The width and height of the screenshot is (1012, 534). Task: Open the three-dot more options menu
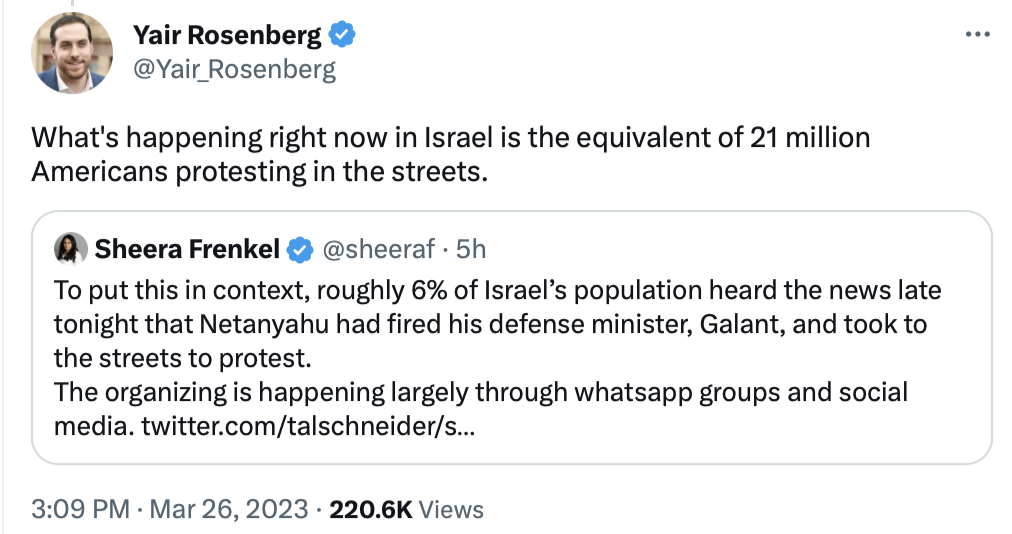coord(976,35)
